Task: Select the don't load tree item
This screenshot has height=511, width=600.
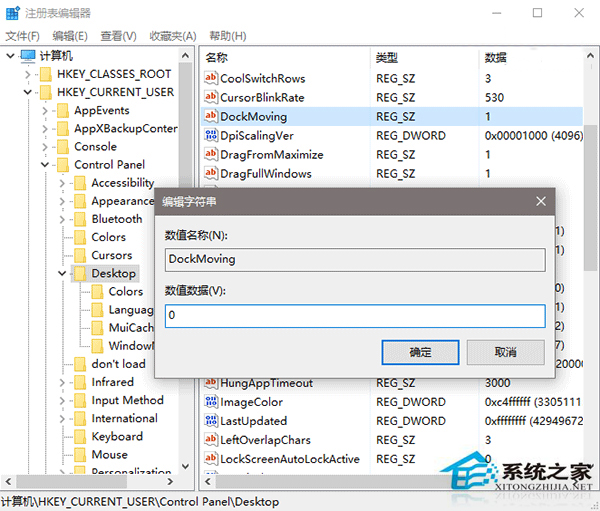Action: point(118,364)
